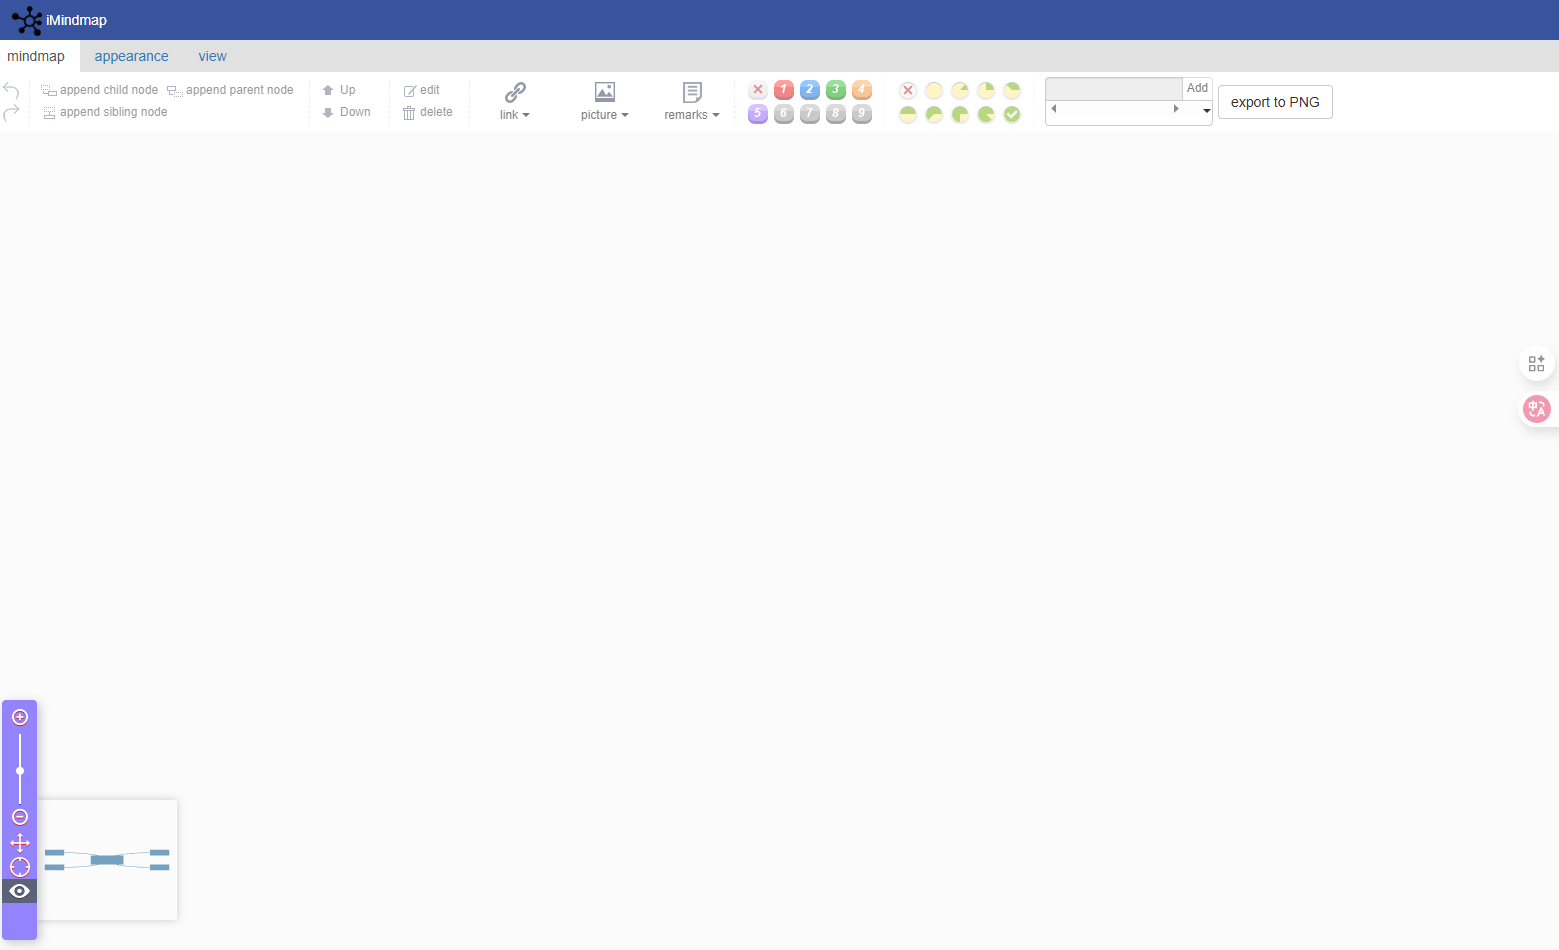This screenshot has height=950, width=1559.
Task: Clear progress with the round X icon
Action: pos(908,90)
